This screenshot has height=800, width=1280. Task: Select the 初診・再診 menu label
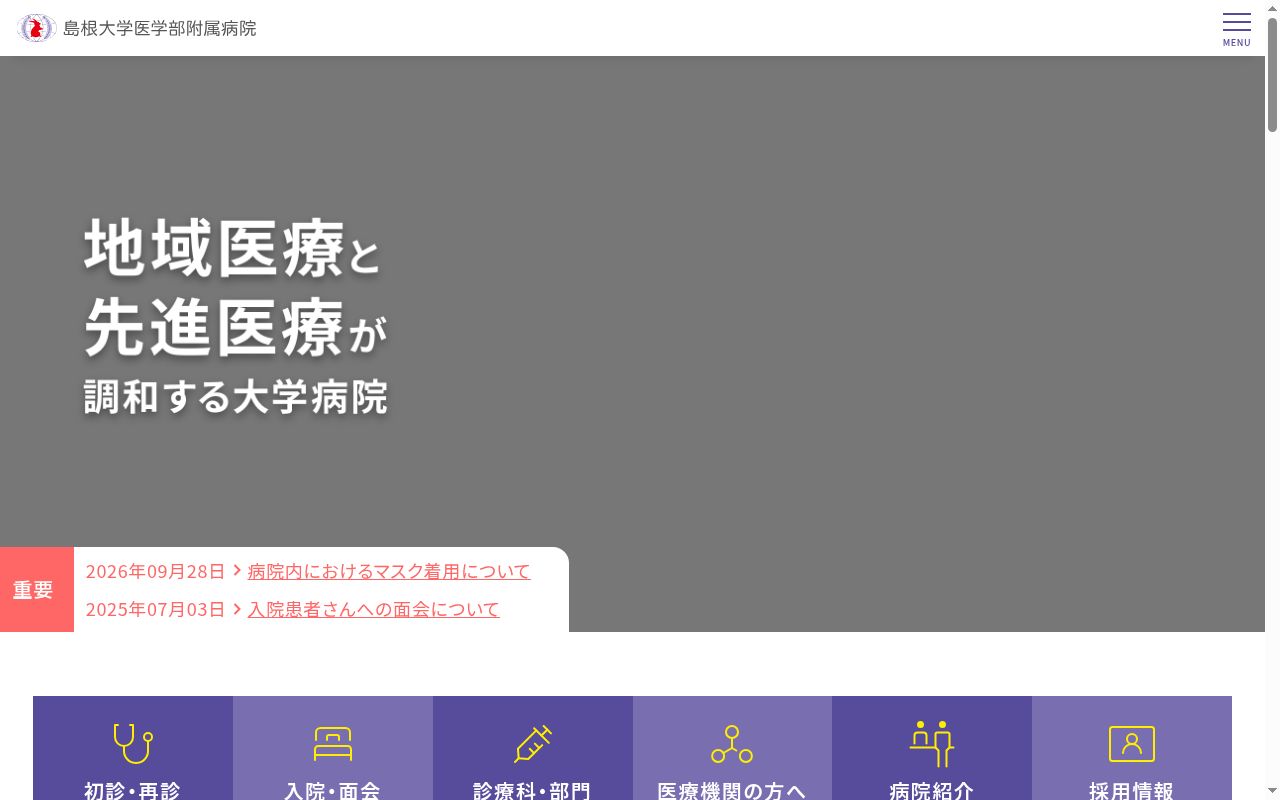tap(133, 791)
